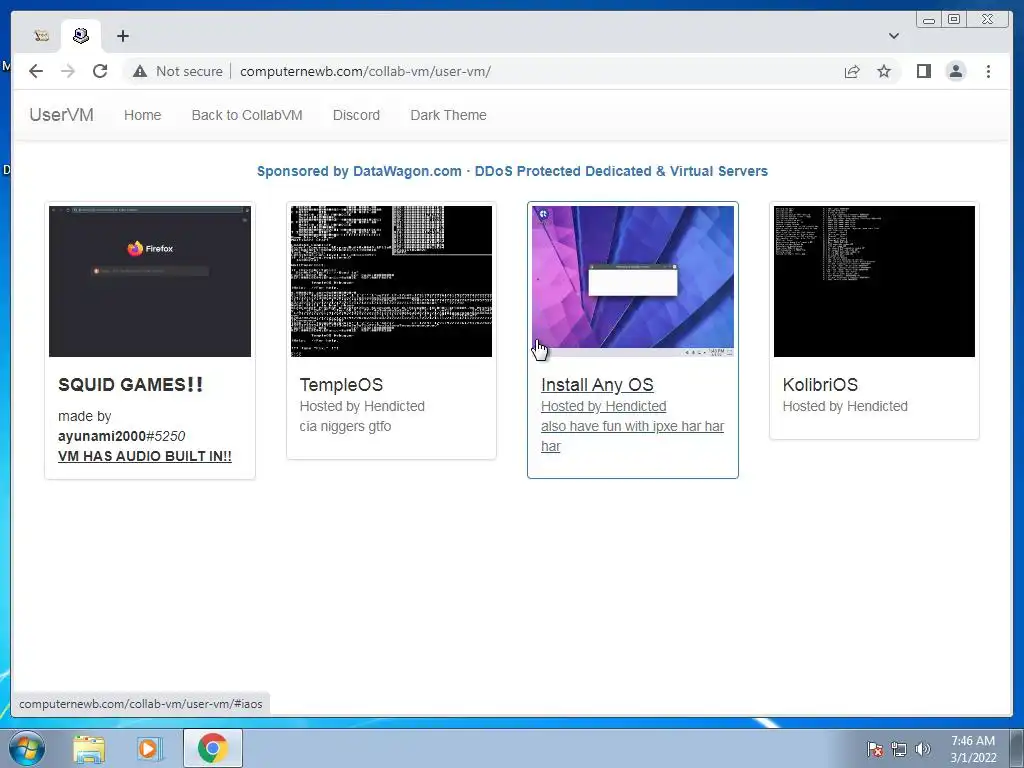This screenshot has width=1024, height=768.
Task: Click Hosted by Hendicted under KolibriOS
Action: point(845,406)
